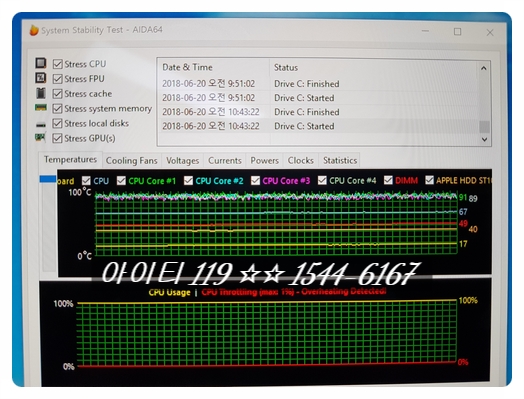Click the disk drive icon beside Stress local disks
The image size is (524, 399).
click(x=41, y=125)
